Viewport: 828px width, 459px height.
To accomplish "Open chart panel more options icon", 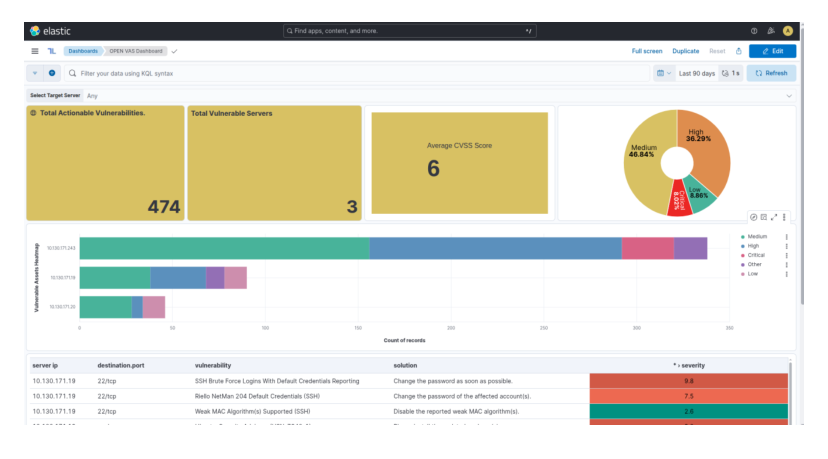I will (x=784, y=217).
